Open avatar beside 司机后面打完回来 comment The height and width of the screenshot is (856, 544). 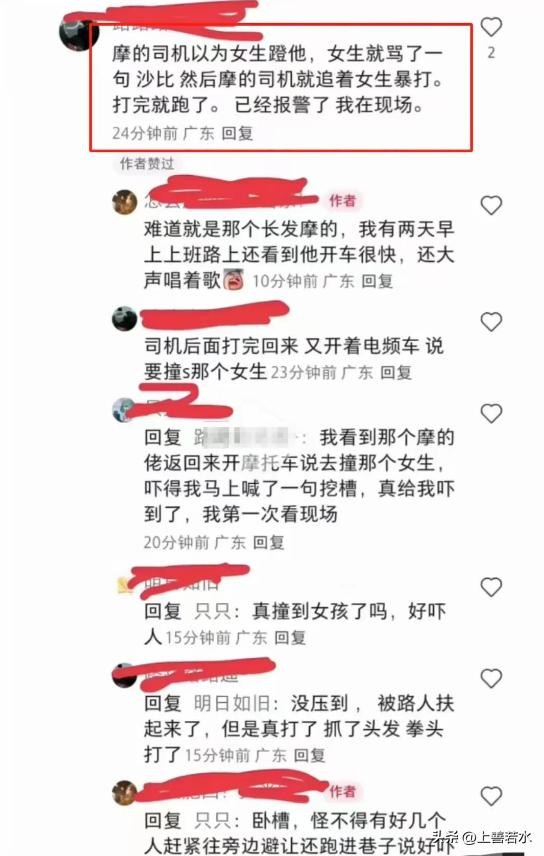click(125, 318)
